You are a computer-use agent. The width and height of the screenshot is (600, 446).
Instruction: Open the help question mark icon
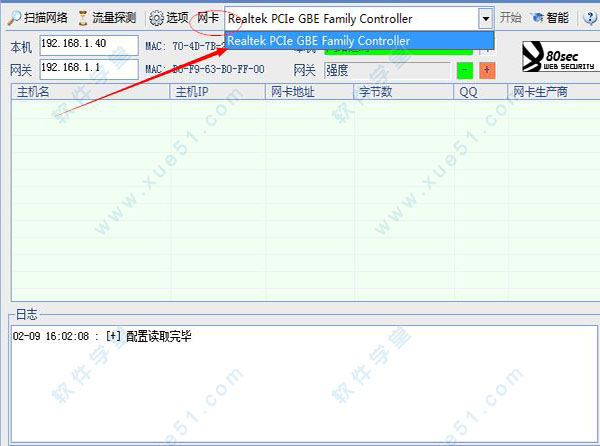click(590, 18)
